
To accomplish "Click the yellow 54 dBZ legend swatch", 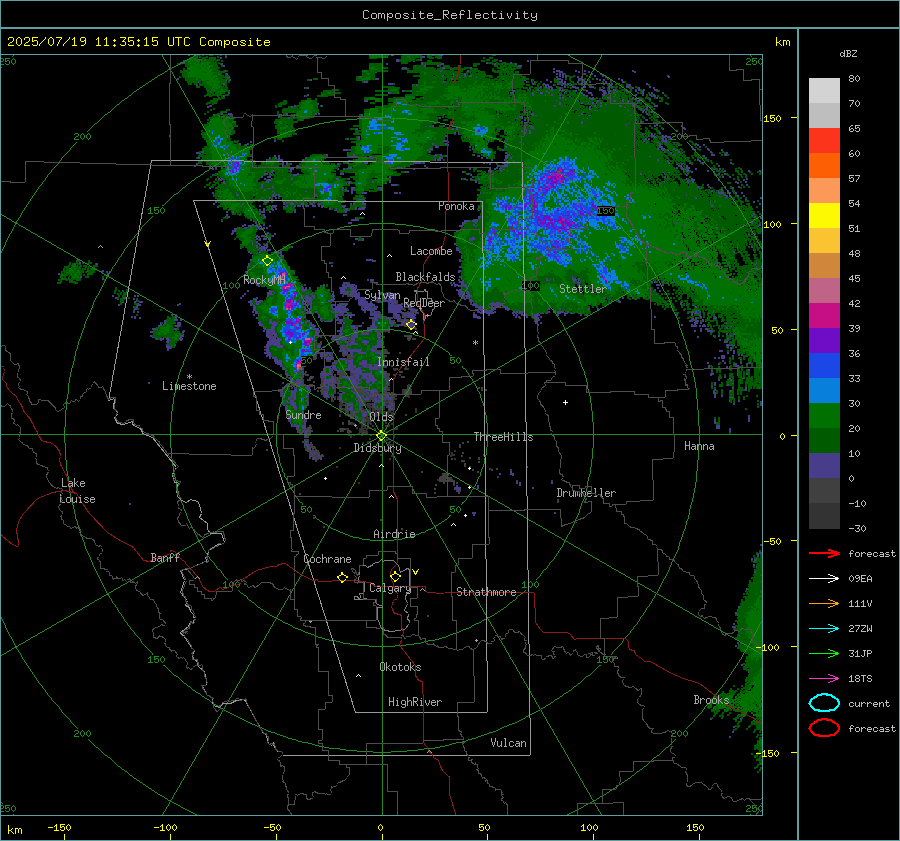I will pos(824,215).
